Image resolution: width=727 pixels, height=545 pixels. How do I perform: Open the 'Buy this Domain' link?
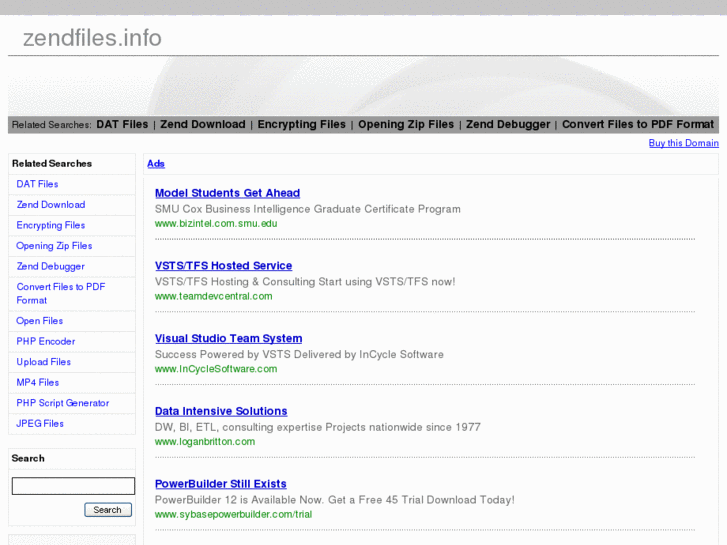(x=683, y=143)
